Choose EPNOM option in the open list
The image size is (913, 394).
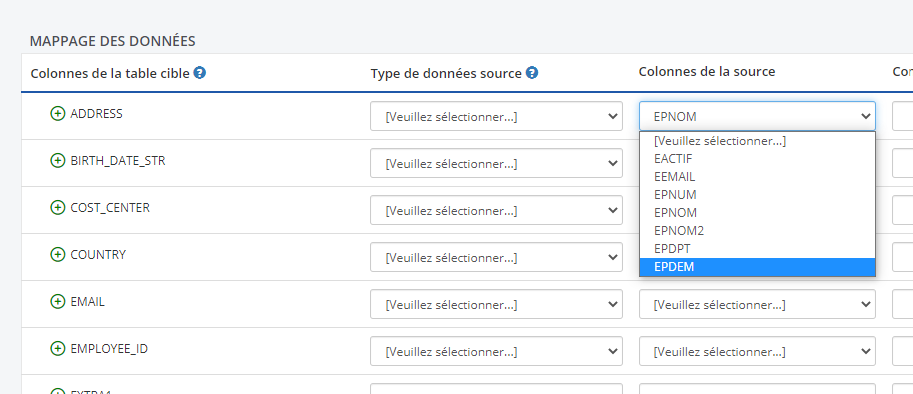pyautogui.click(x=757, y=213)
